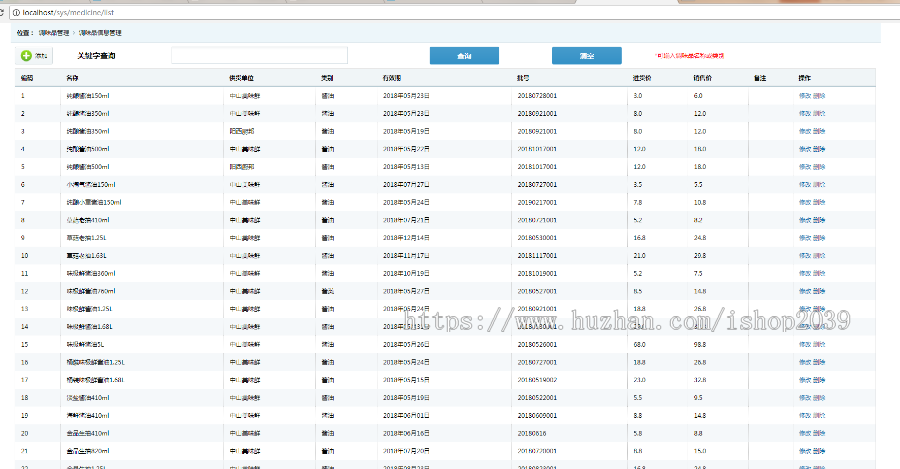Select batch number 20180522001 cell
The width and height of the screenshot is (900, 469).
click(537, 398)
